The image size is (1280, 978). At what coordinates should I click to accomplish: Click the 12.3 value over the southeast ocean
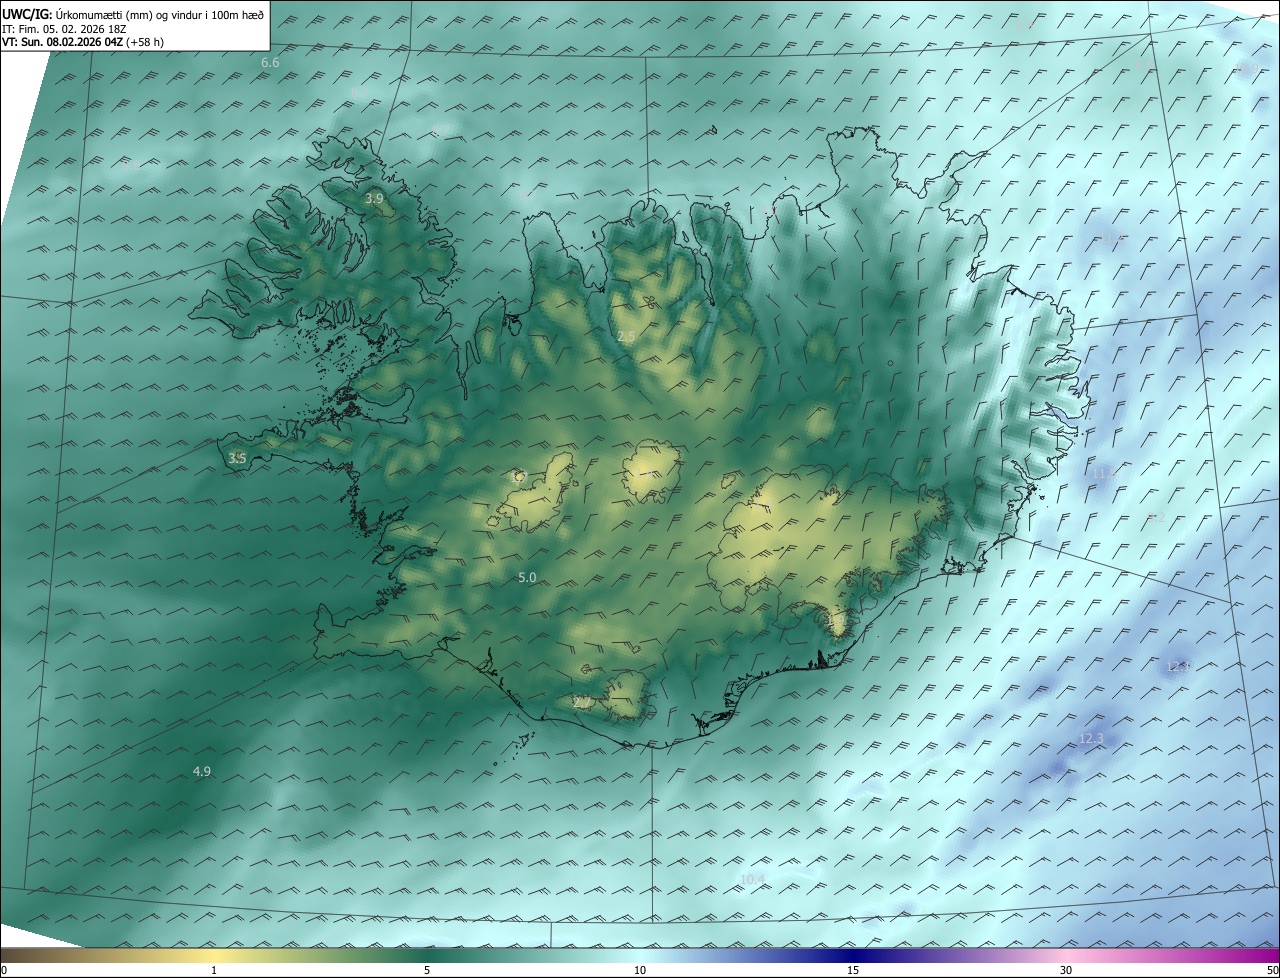[x=1091, y=739]
